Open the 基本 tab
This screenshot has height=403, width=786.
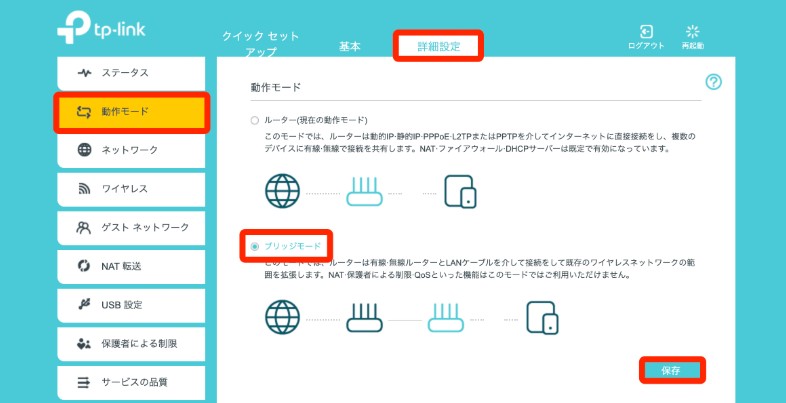coord(350,46)
